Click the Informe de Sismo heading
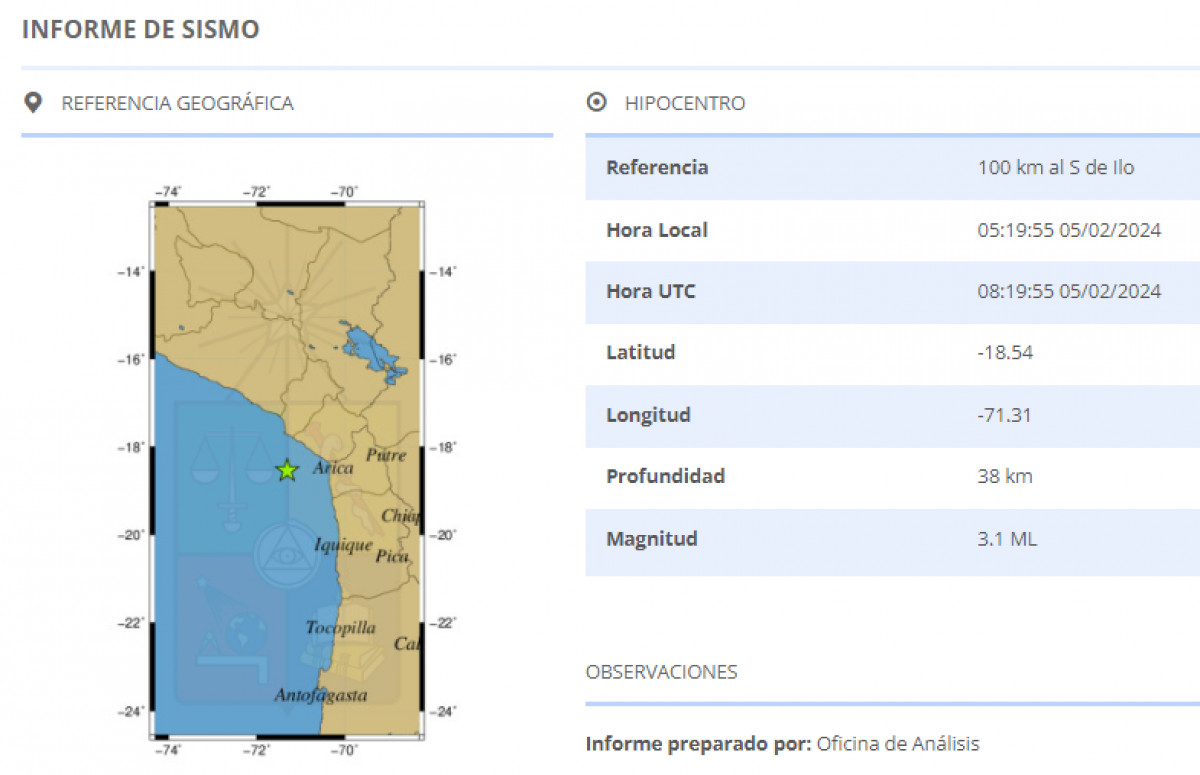The height and width of the screenshot is (775, 1200). click(140, 30)
